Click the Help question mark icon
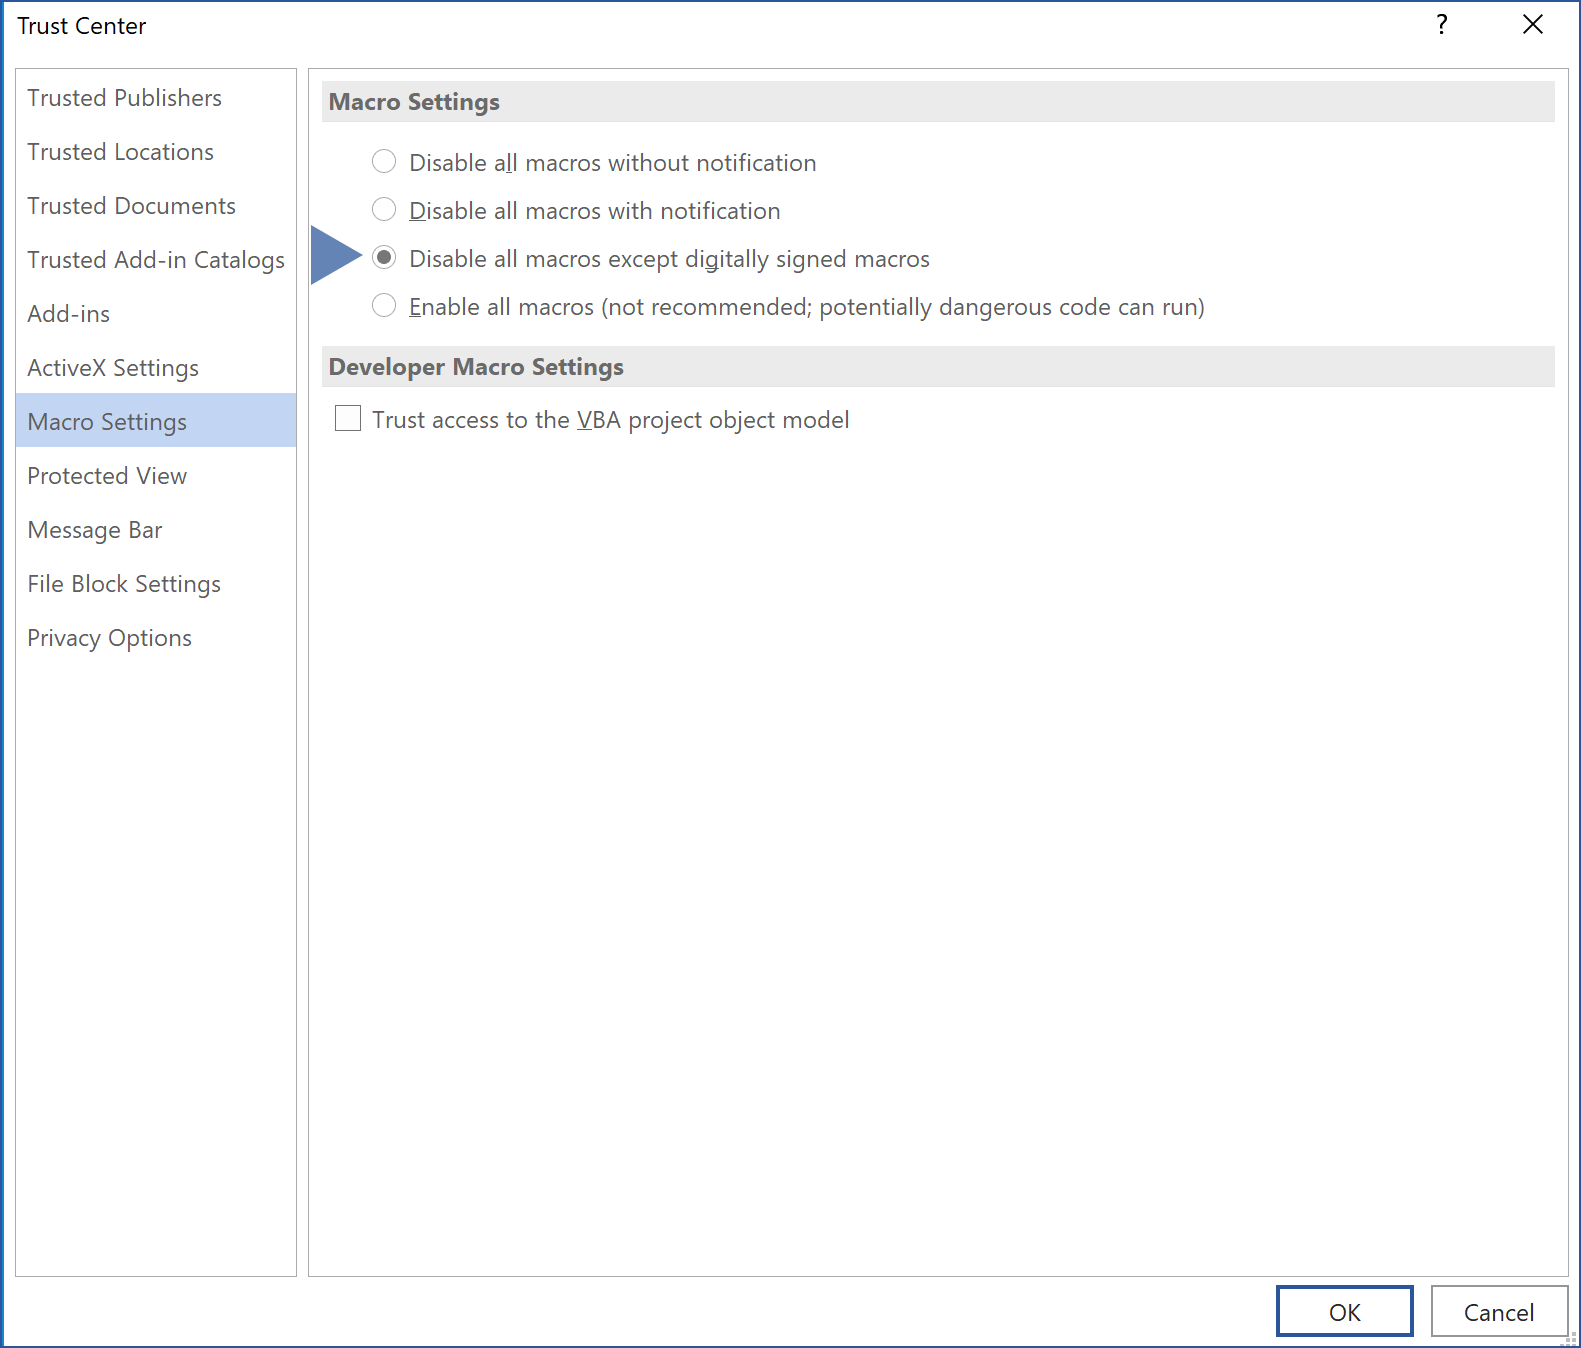 [x=1441, y=25]
